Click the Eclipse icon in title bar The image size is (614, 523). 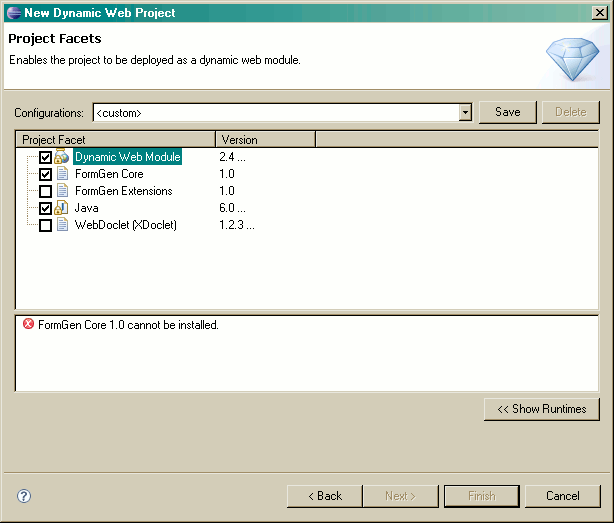(13, 13)
